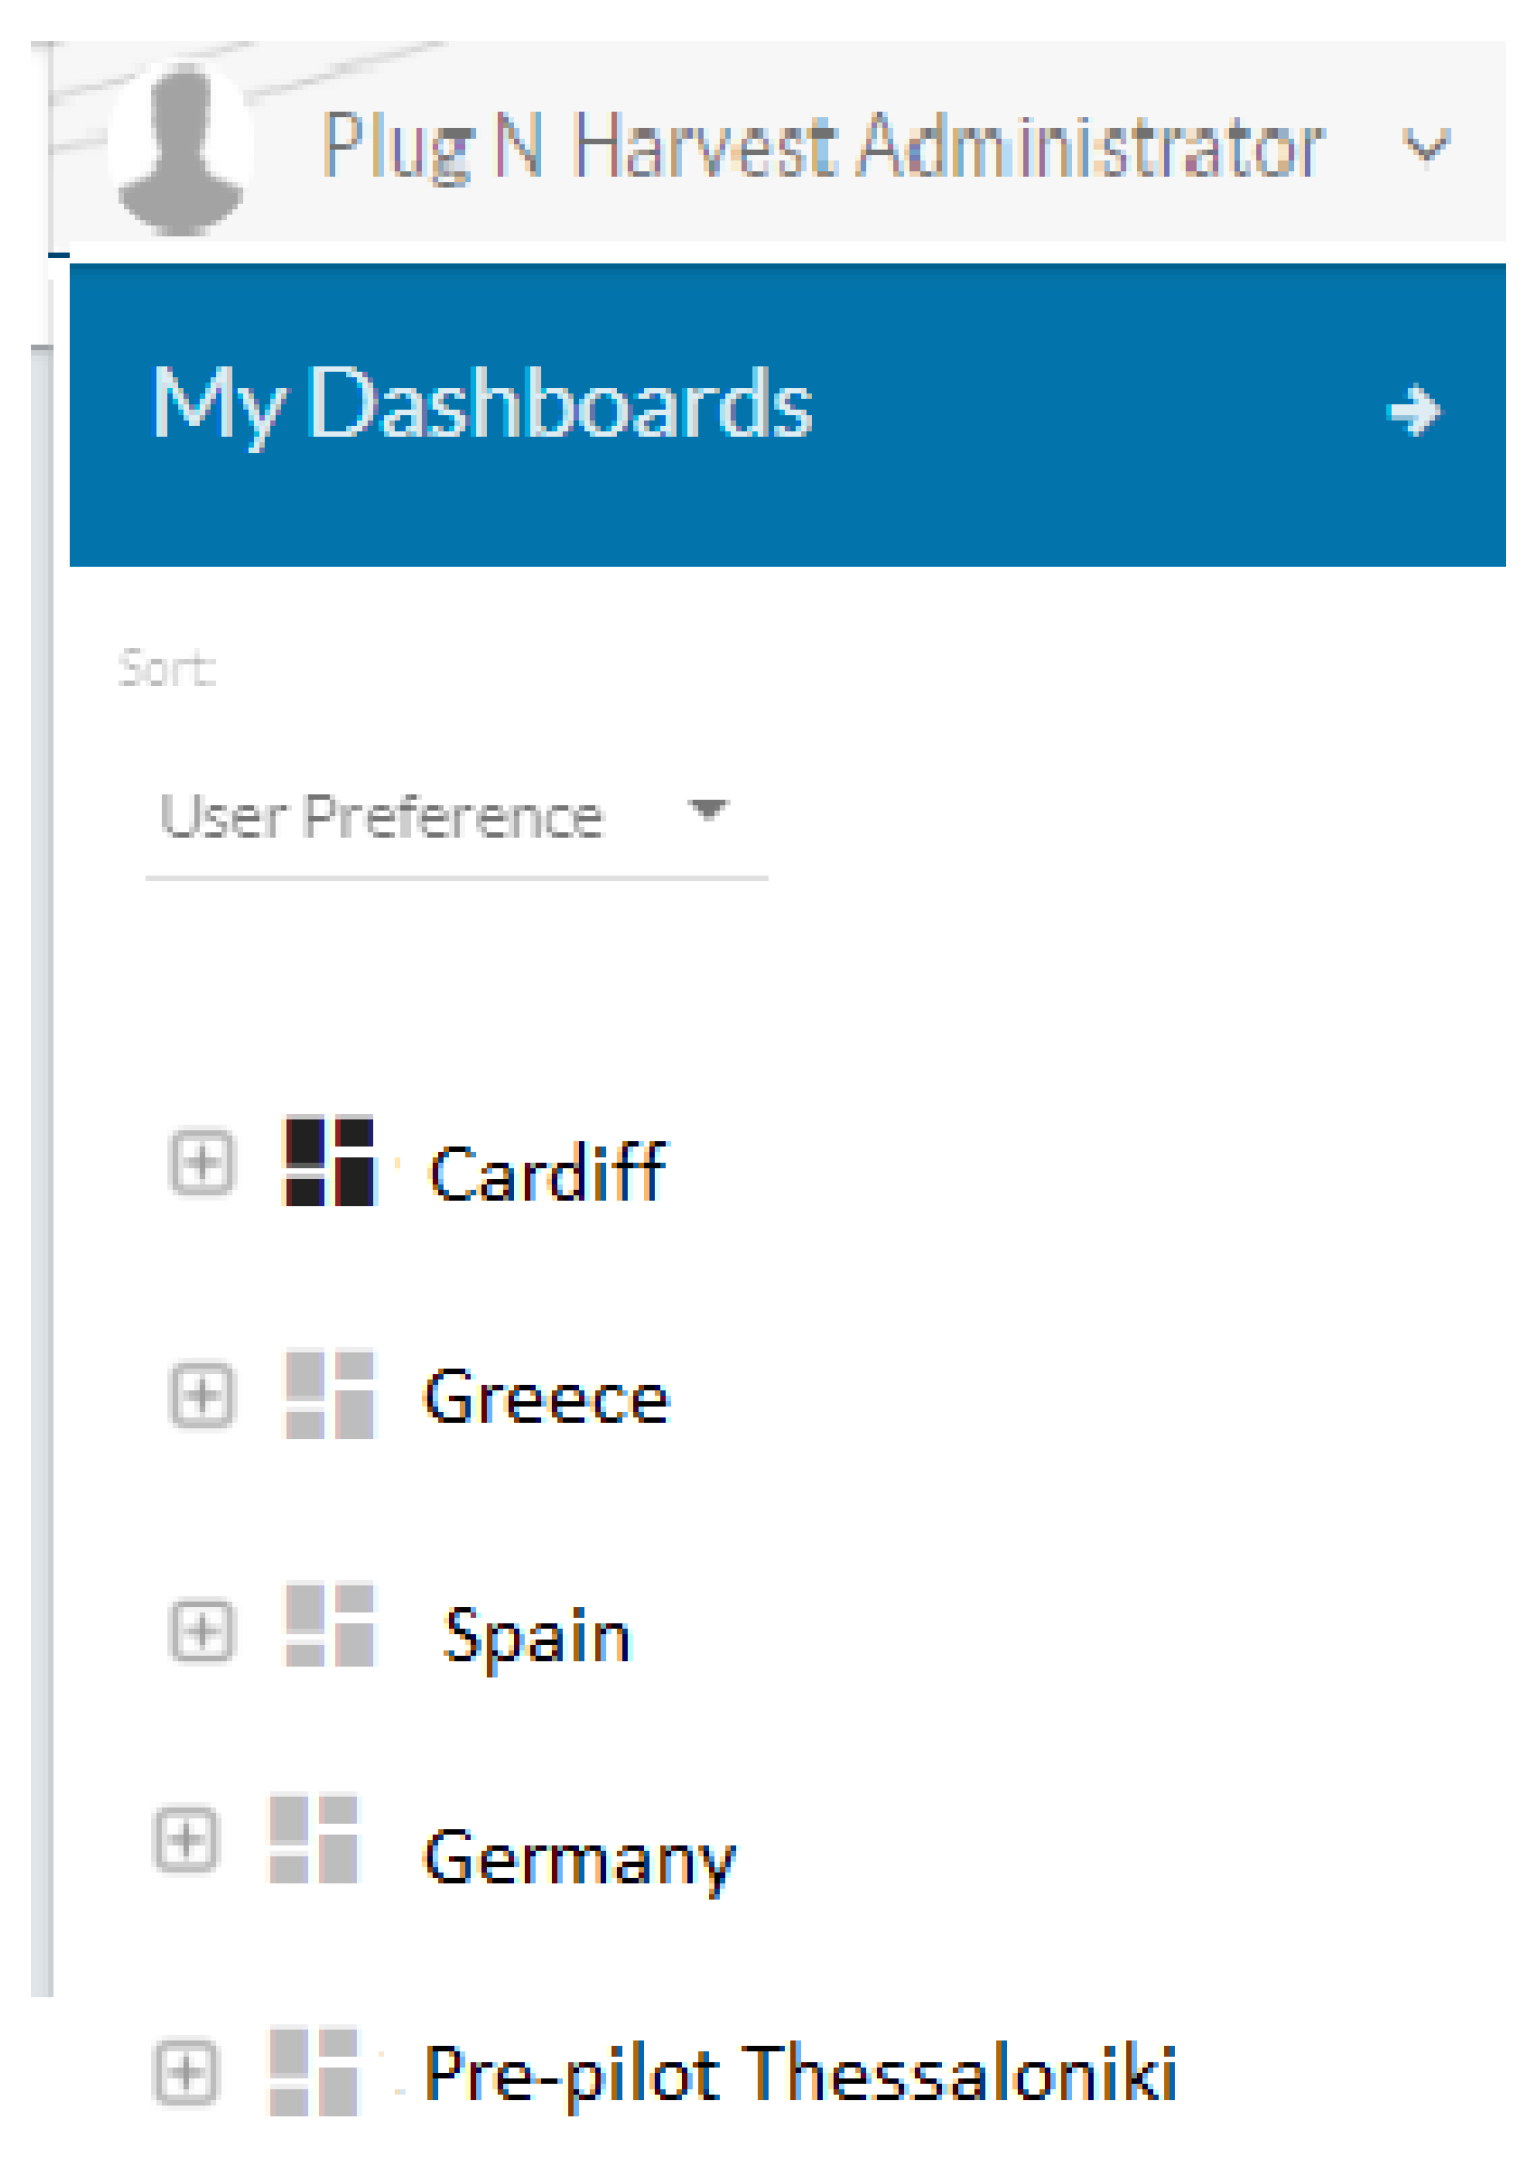Open the Germany dashboard

[x=580, y=1858]
